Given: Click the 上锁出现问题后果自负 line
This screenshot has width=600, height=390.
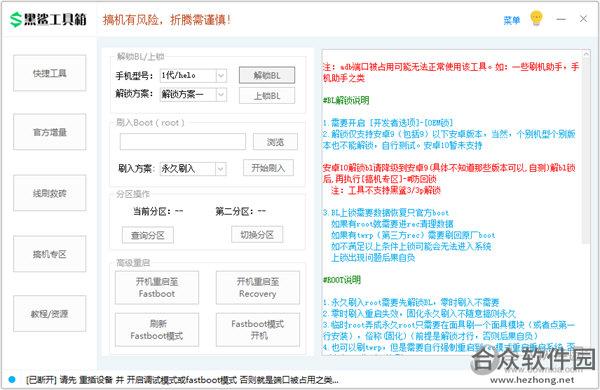Looking at the screenshot, I should click(373, 258).
